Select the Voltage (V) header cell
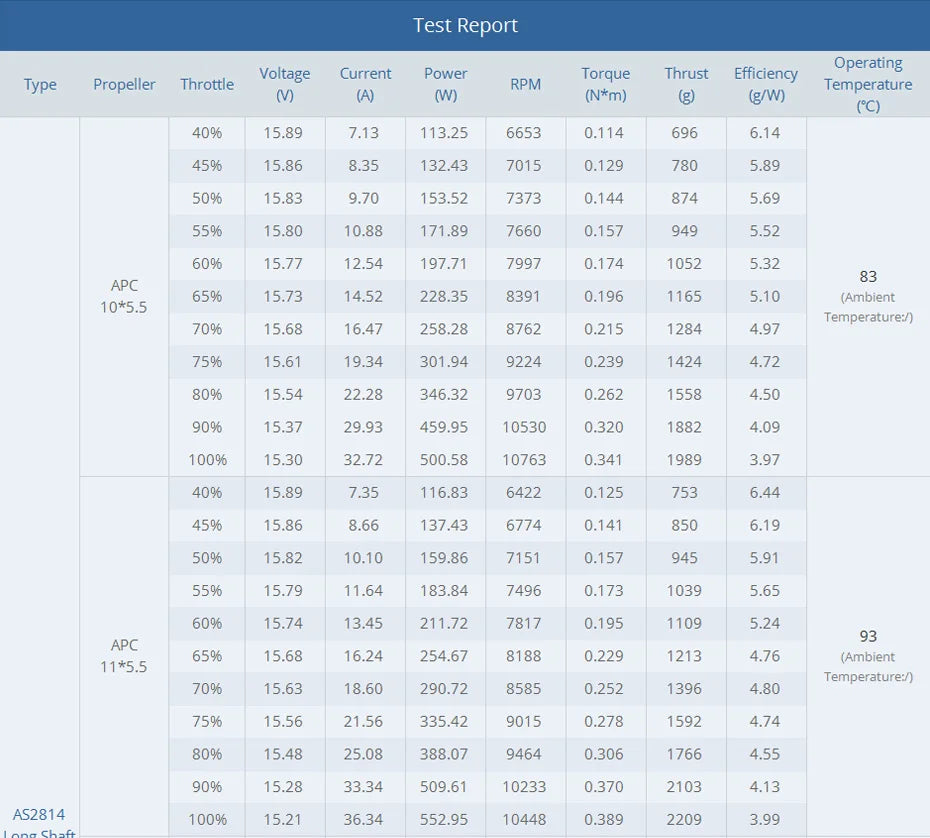 [x=284, y=84]
